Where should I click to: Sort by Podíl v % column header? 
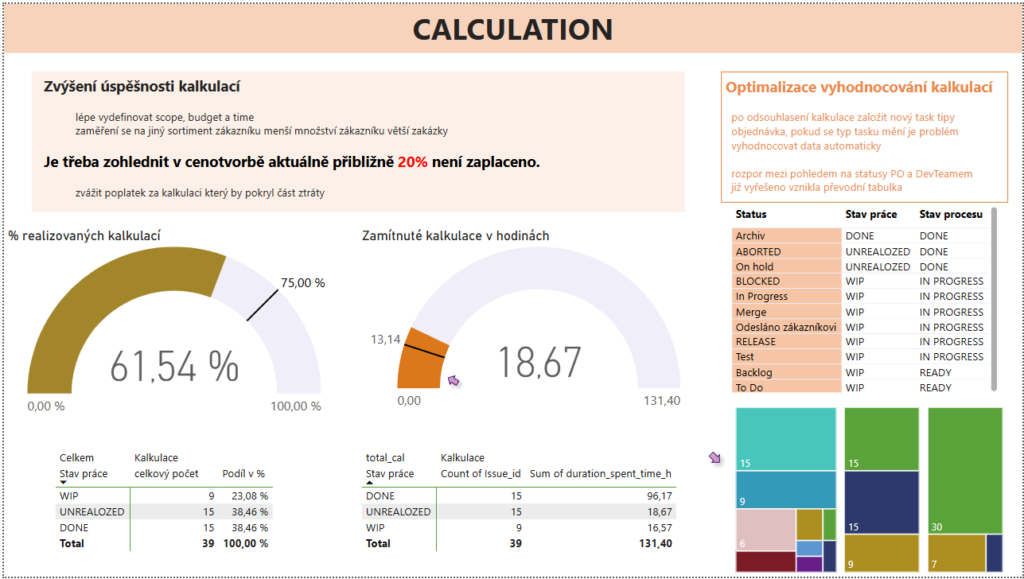coord(243,473)
